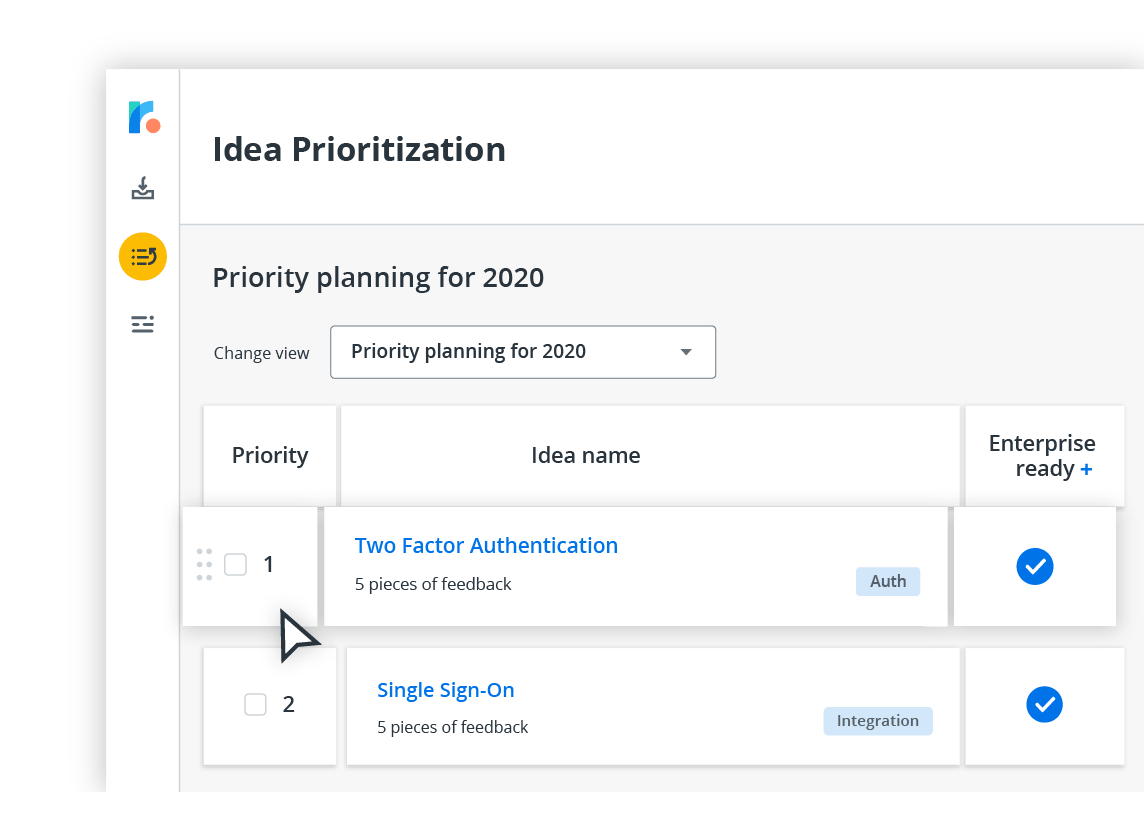This screenshot has height=830, width=1144.
Task: Toggle Enterprise ready check for Single Sign-On
Action: pos(1045,704)
